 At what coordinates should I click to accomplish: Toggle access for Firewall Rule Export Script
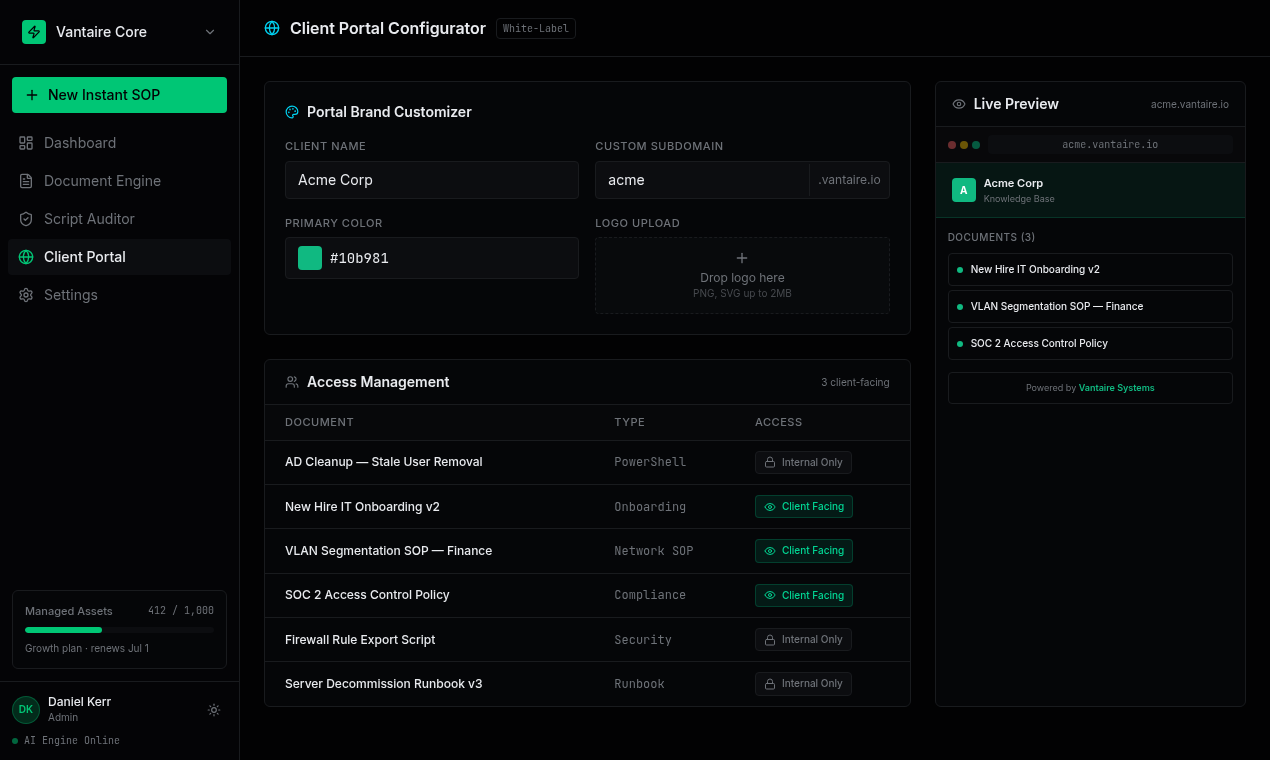click(x=803, y=639)
